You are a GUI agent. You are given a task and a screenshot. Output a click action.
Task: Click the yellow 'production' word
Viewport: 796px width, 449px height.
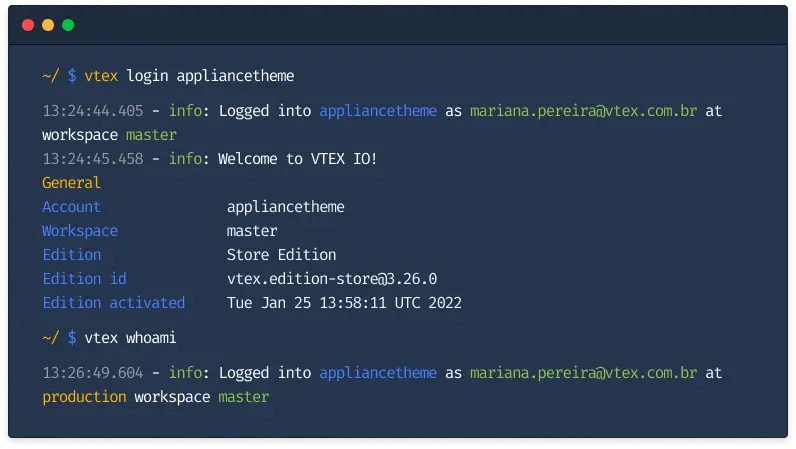84,397
